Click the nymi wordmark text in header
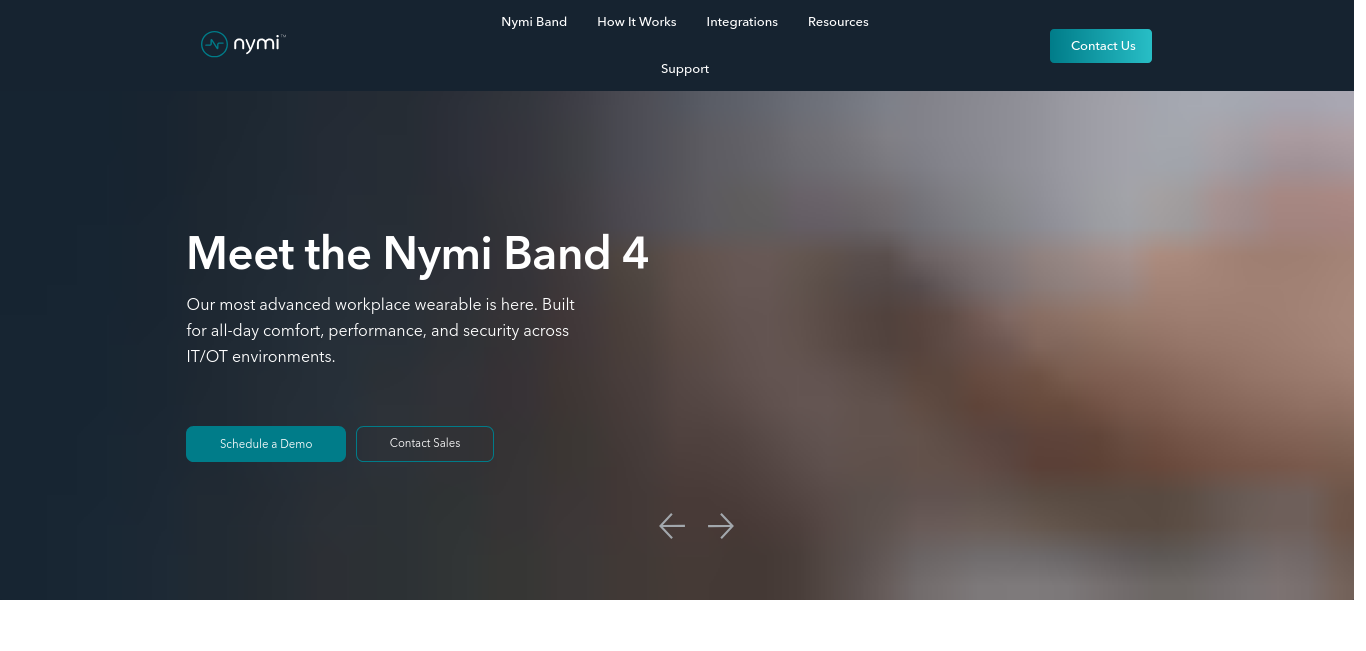Viewport: 1366px width, 651px height. [x=256, y=44]
